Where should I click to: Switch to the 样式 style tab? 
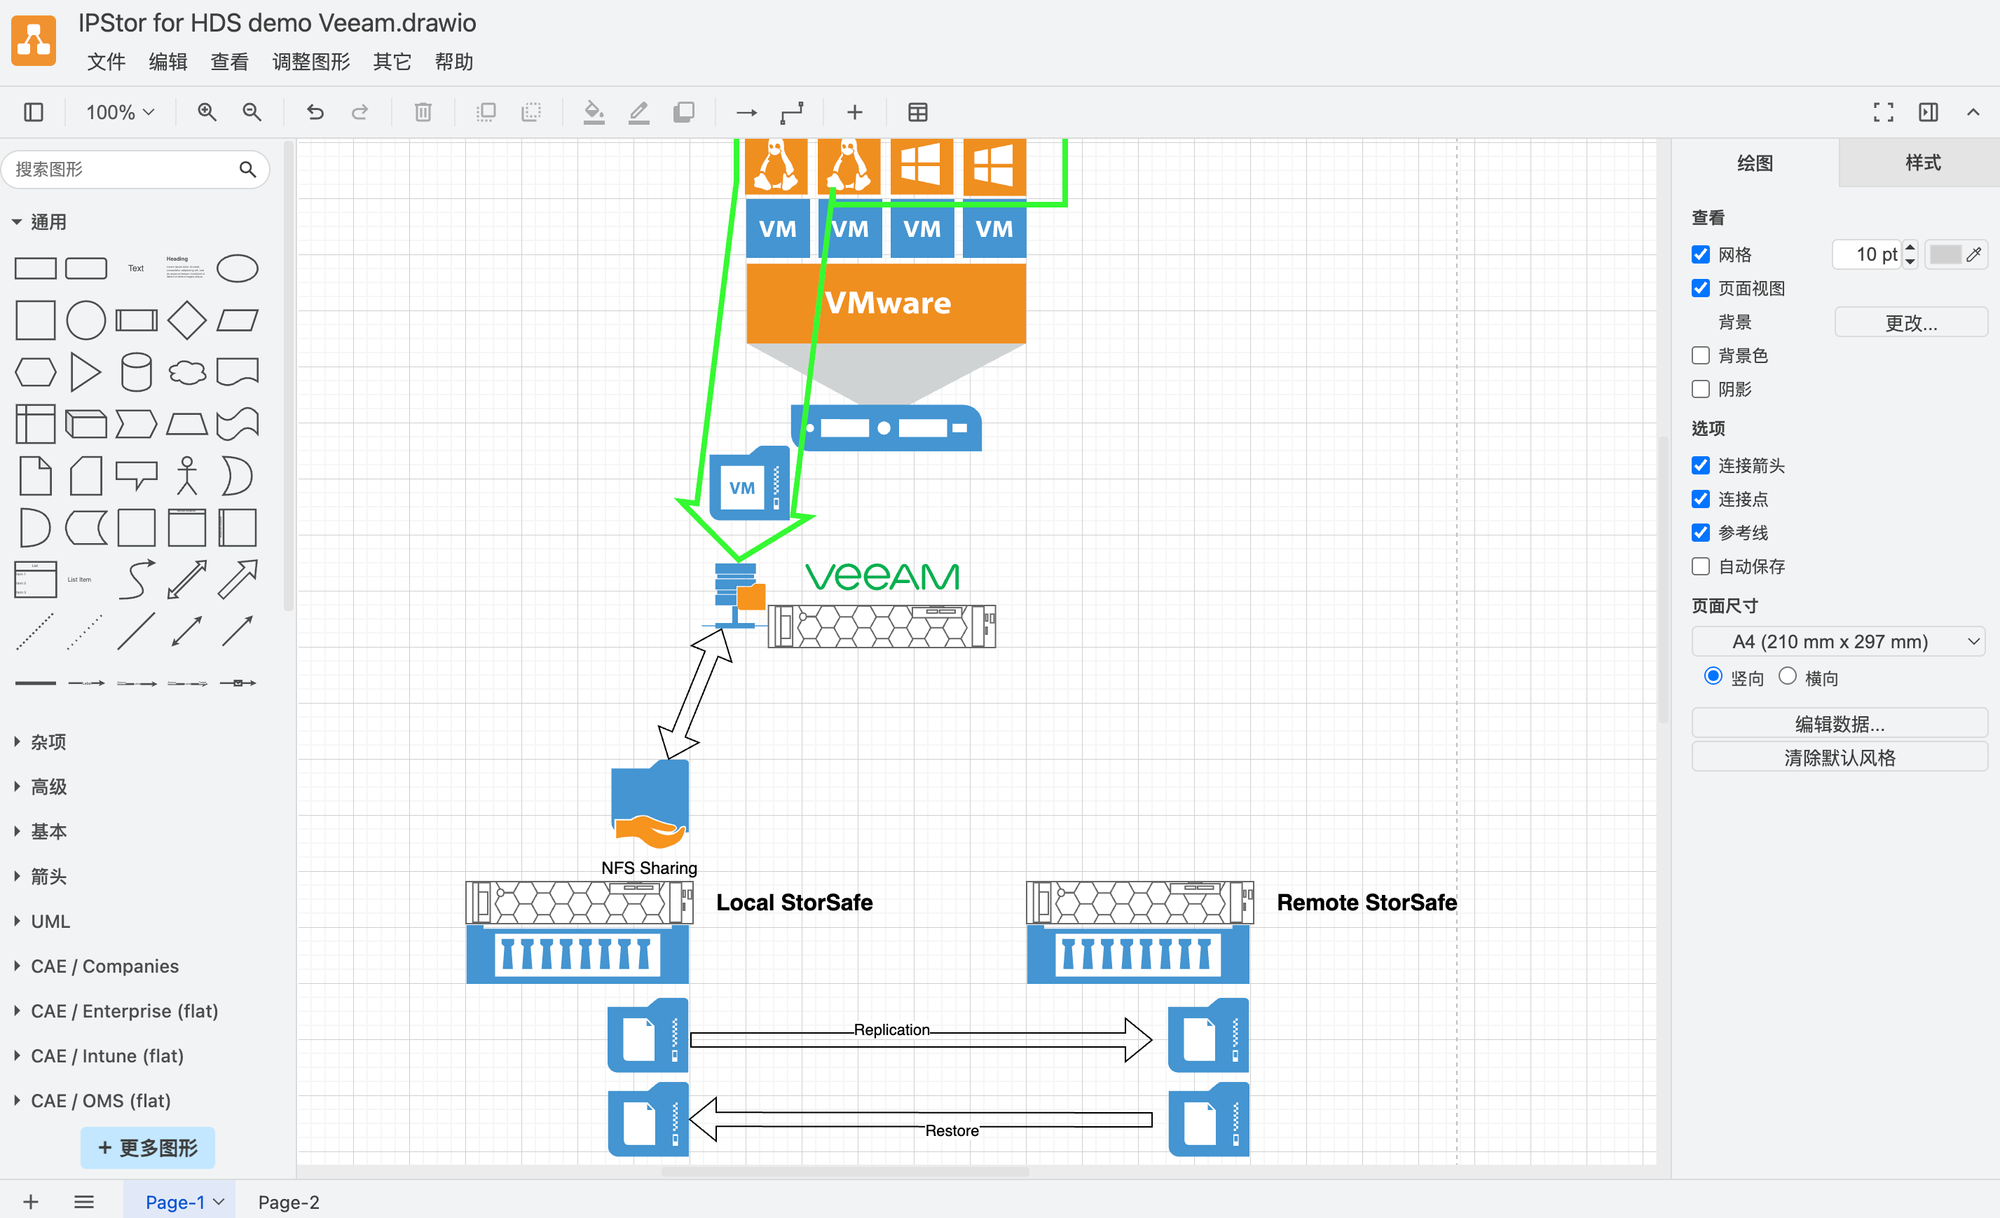pyautogui.click(x=1922, y=163)
